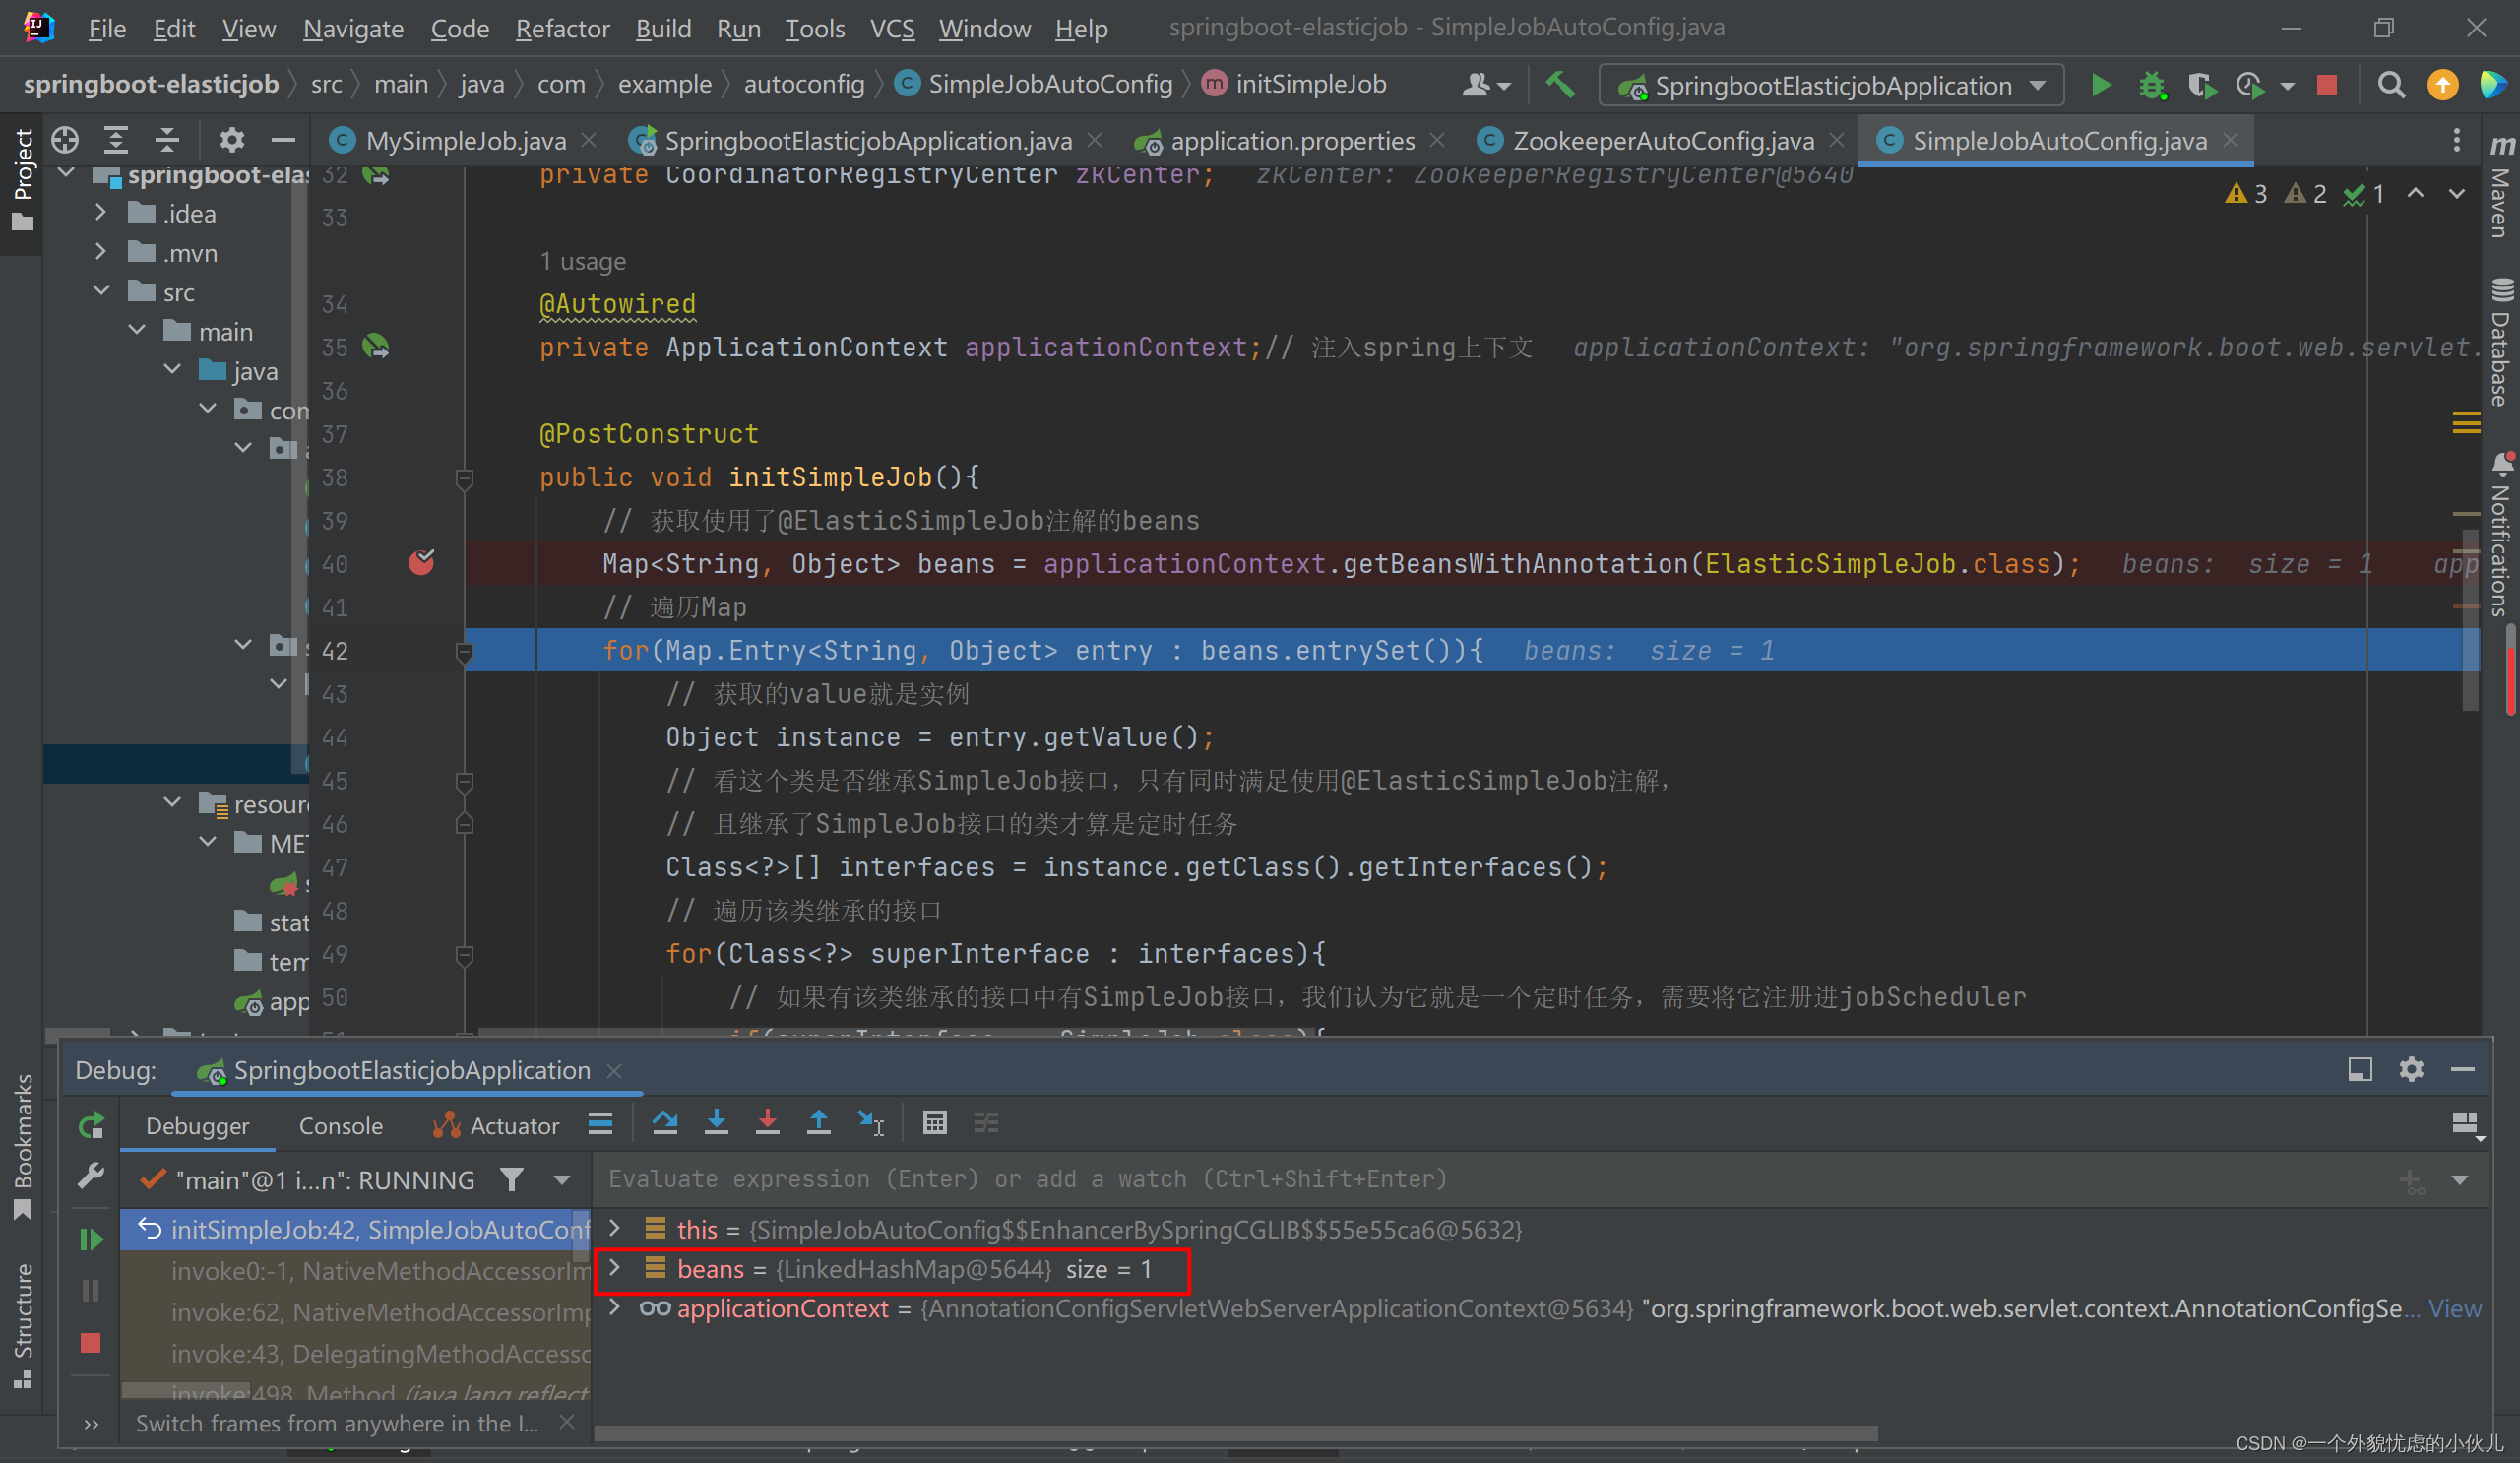Expand the .mvn folder
This screenshot has height=1463, width=2520.
point(100,252)
